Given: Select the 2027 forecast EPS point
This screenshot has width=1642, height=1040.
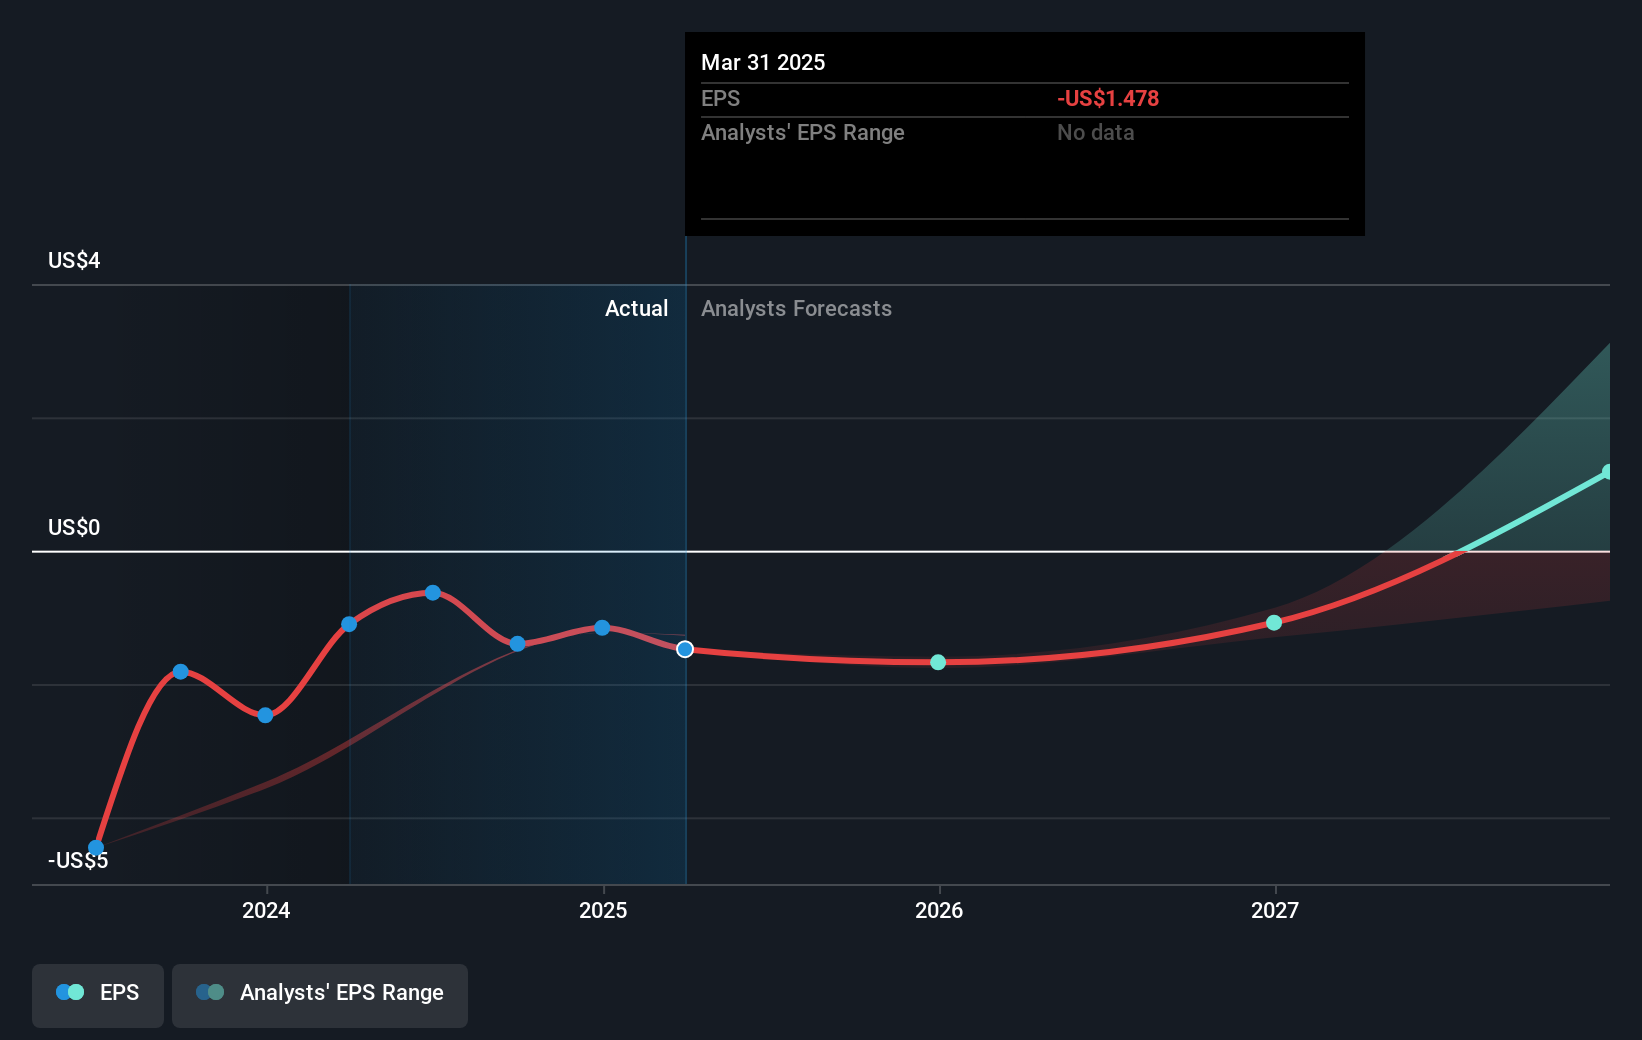Looking at the screenshot, I should pos(1274,623).
